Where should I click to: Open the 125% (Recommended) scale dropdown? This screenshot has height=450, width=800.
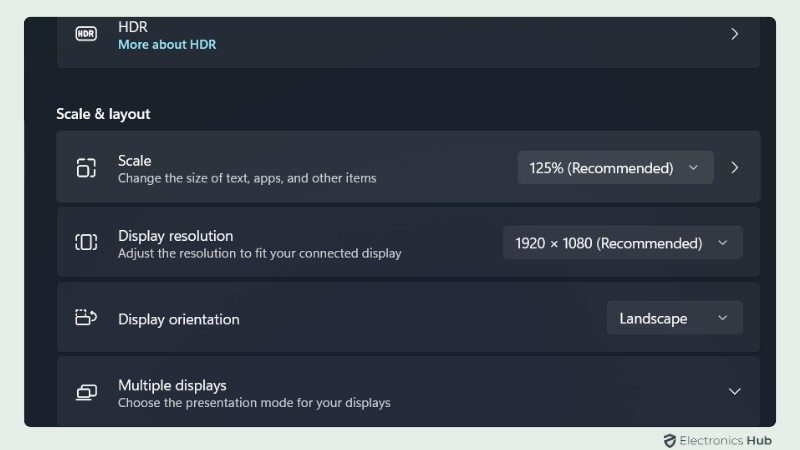[615, 168]
